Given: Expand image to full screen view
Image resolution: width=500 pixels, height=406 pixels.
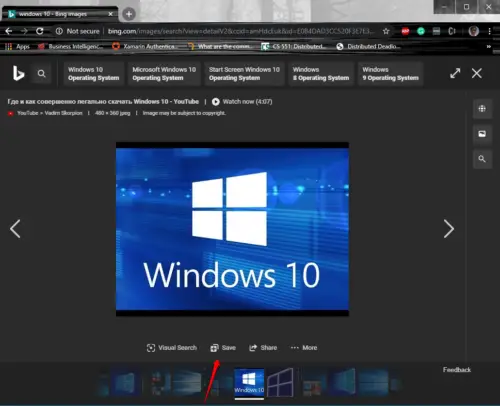Looking at the screenshot, I should (455, 73).
